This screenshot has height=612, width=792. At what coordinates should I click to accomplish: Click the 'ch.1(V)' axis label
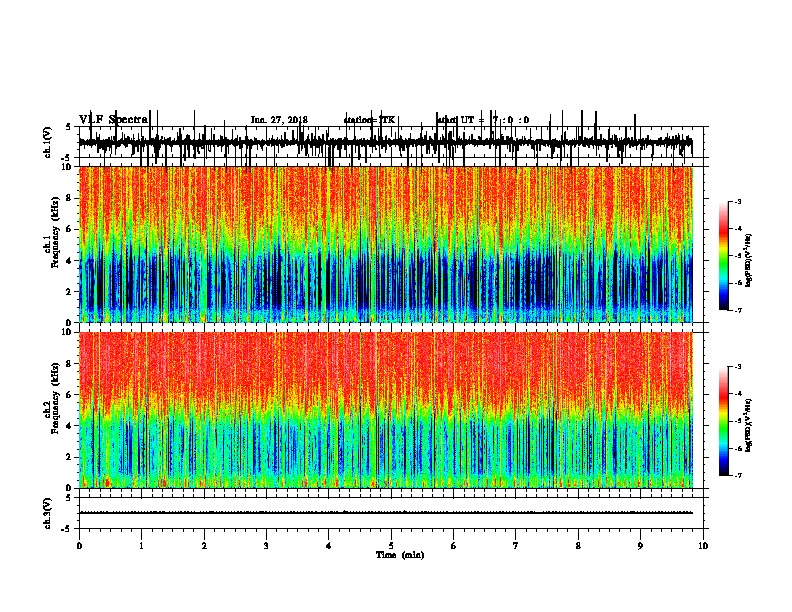click(x=47, y=142)
